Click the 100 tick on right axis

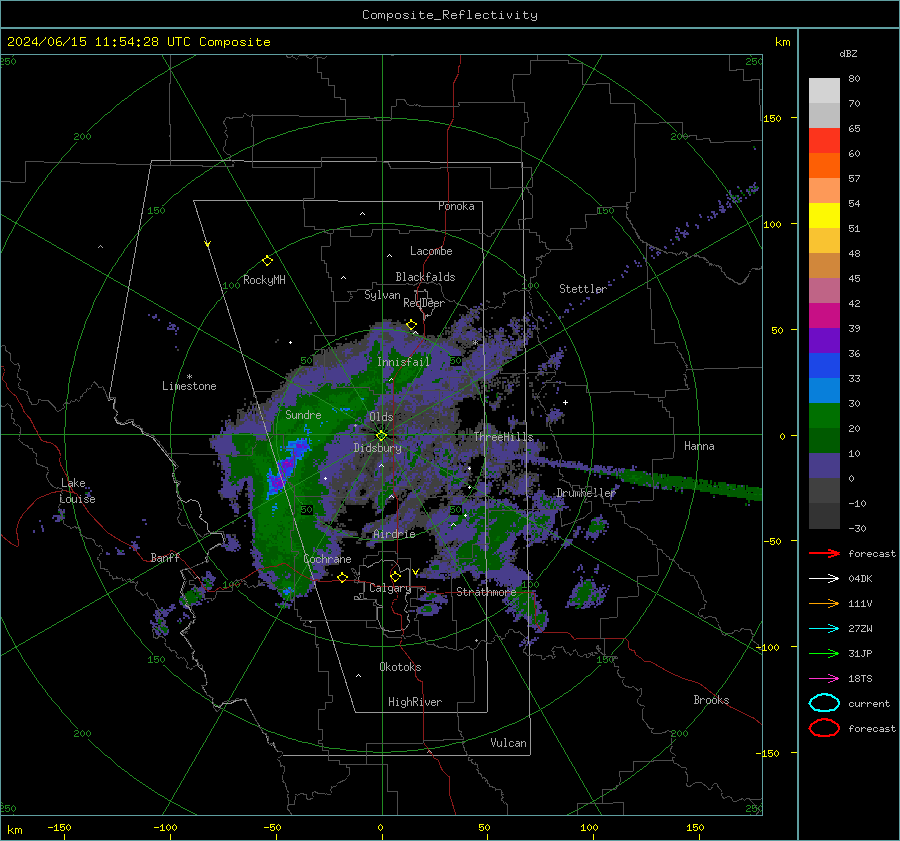pyautogui.click(x=773, y=224)
